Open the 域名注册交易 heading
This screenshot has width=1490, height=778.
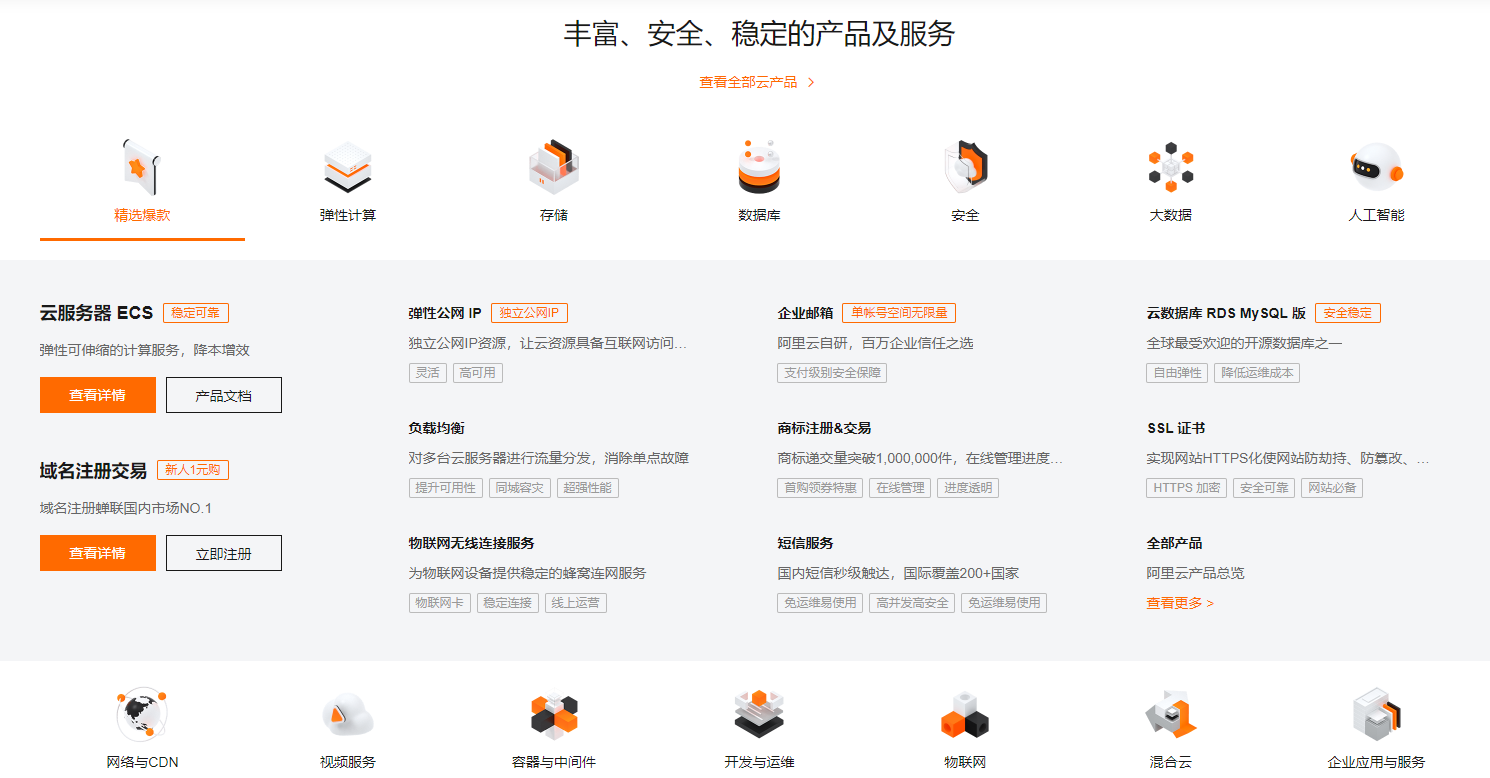coord(93,470)
